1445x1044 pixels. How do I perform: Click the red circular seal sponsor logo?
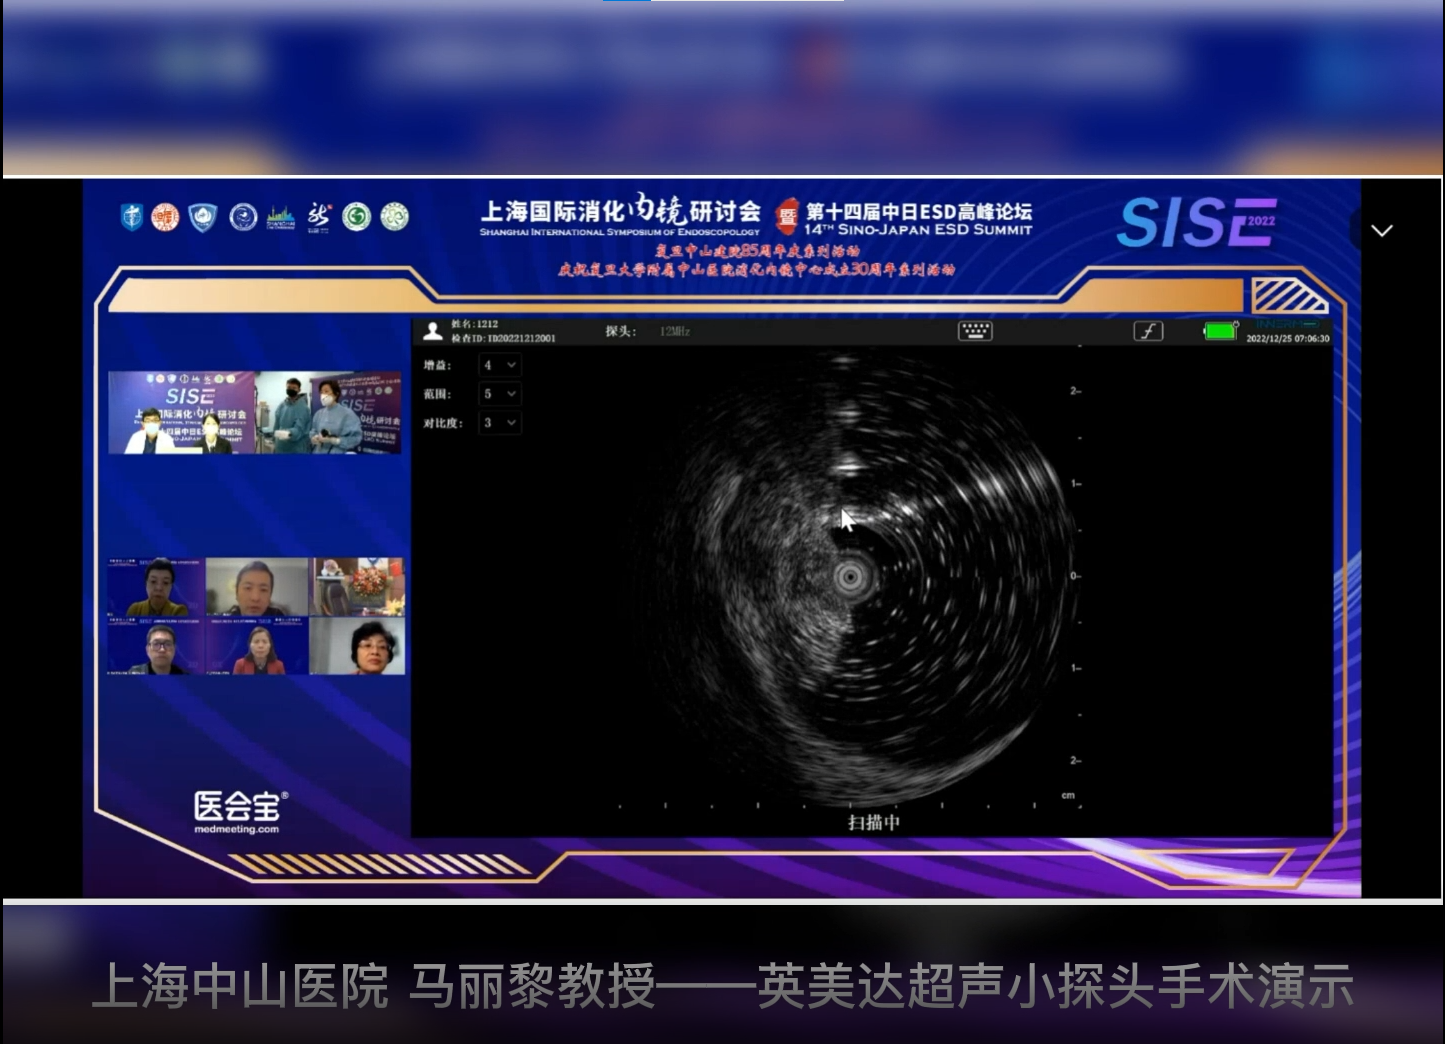click(165, 217)
